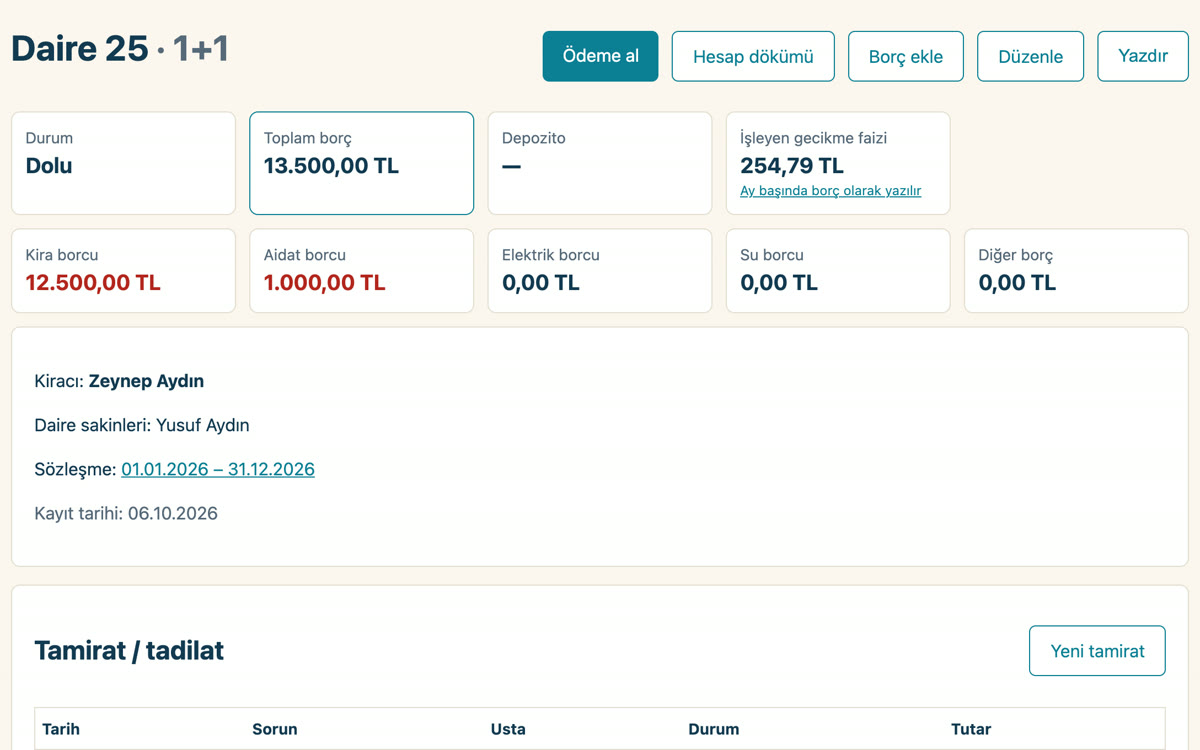Viewport: 1200px width, 750px height.
Task: Click the Aidat borcu card
Action: [x=361, y=271]
